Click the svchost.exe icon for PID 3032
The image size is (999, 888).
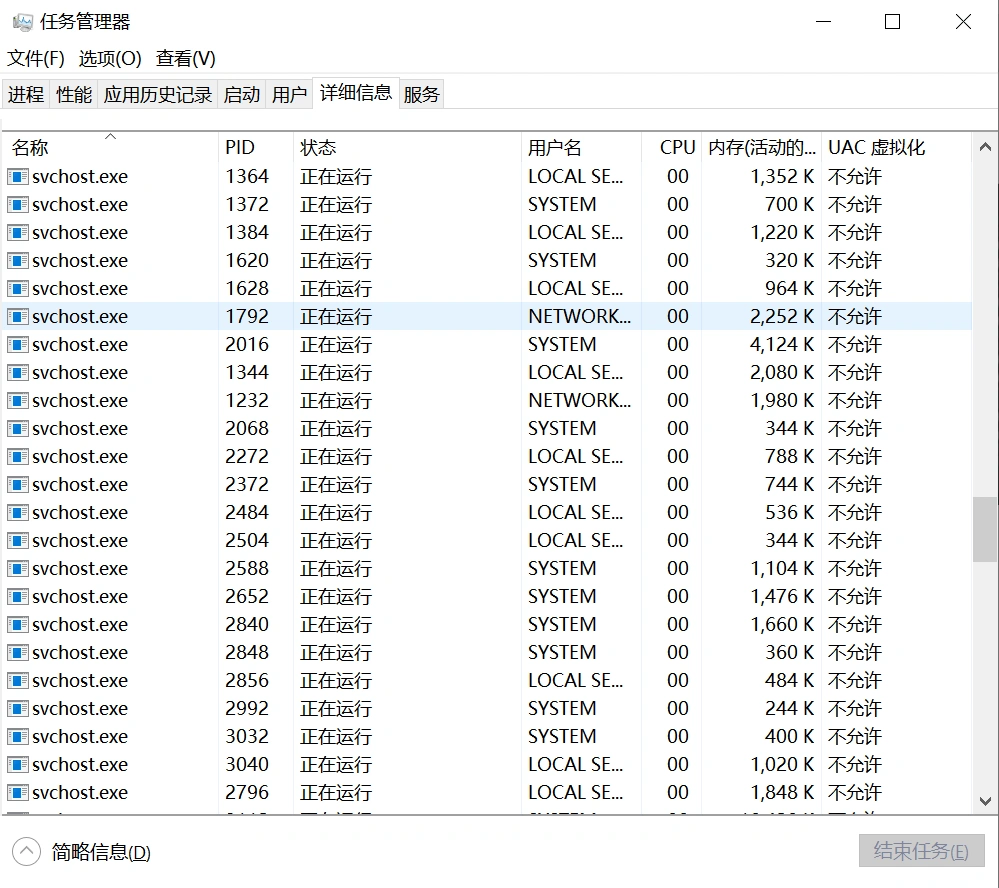pos(18,737)
